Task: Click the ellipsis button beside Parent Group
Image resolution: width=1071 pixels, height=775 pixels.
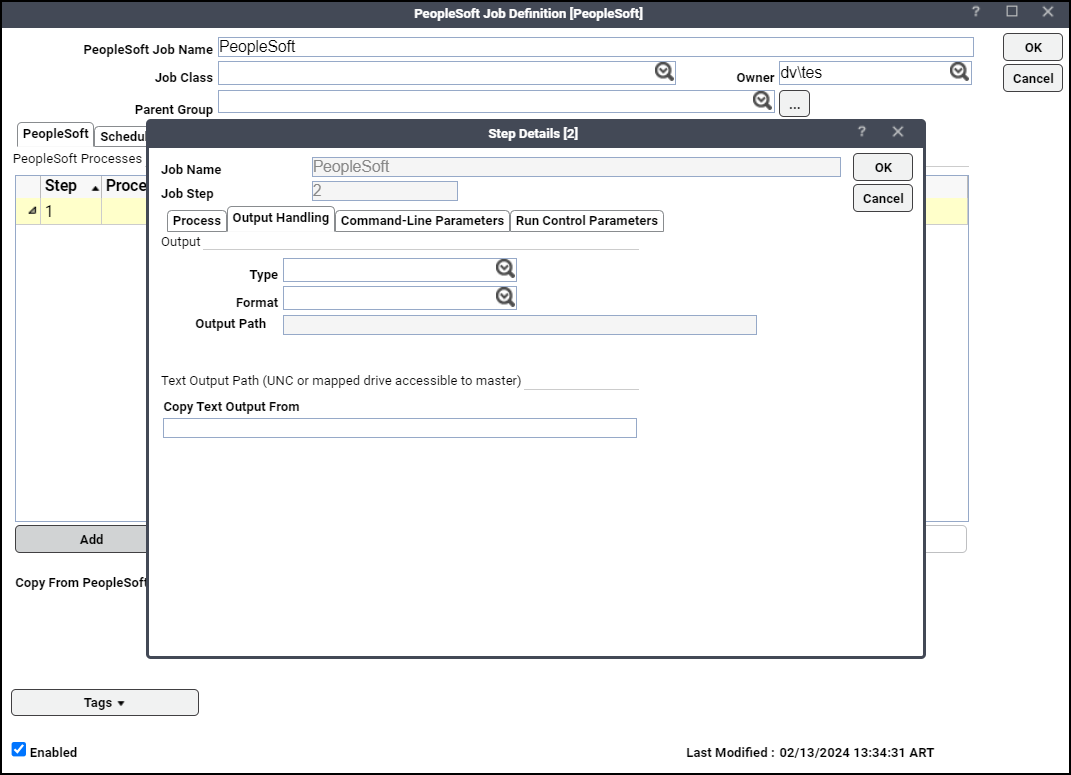Action: click(794, 104)
